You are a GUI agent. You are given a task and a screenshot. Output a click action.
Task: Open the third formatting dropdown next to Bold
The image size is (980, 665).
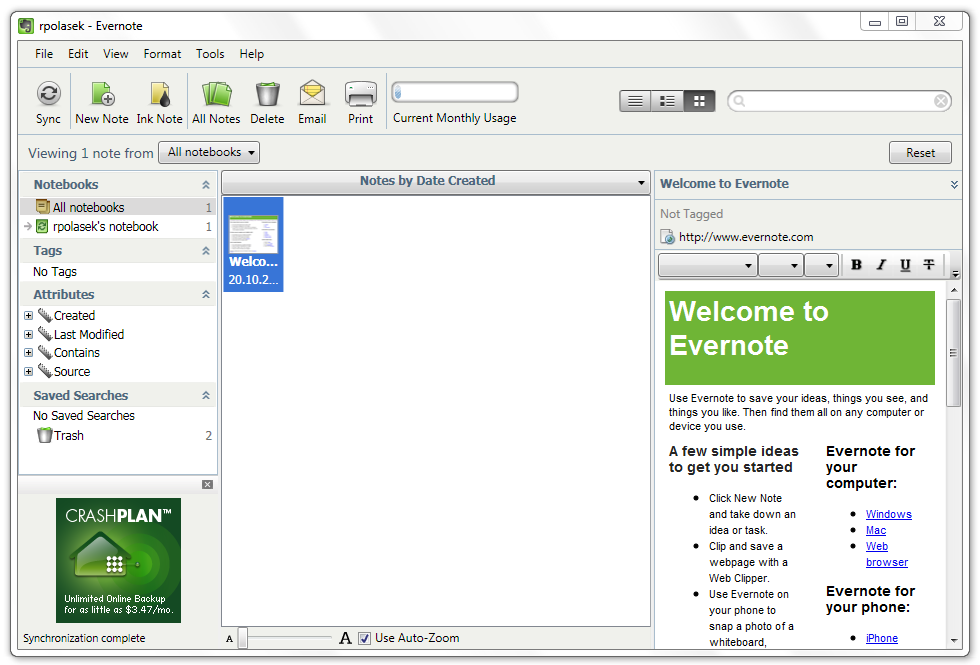[821, 265]
